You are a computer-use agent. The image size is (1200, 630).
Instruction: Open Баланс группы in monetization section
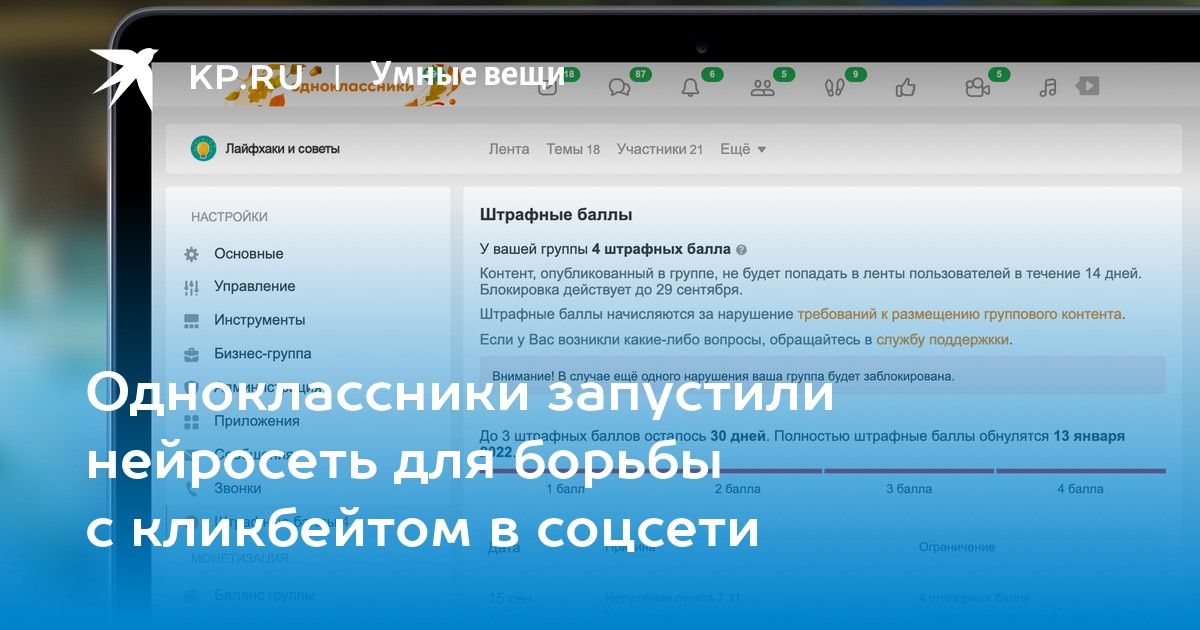coord(264,595)
